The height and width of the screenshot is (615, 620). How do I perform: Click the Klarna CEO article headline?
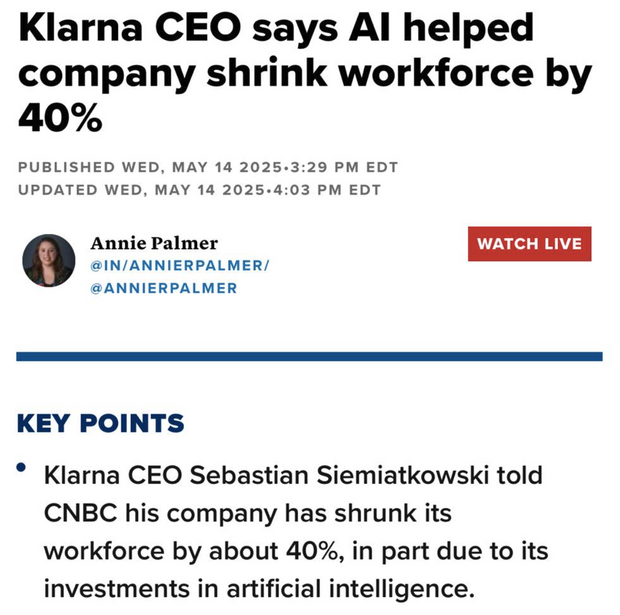point(305,73)
